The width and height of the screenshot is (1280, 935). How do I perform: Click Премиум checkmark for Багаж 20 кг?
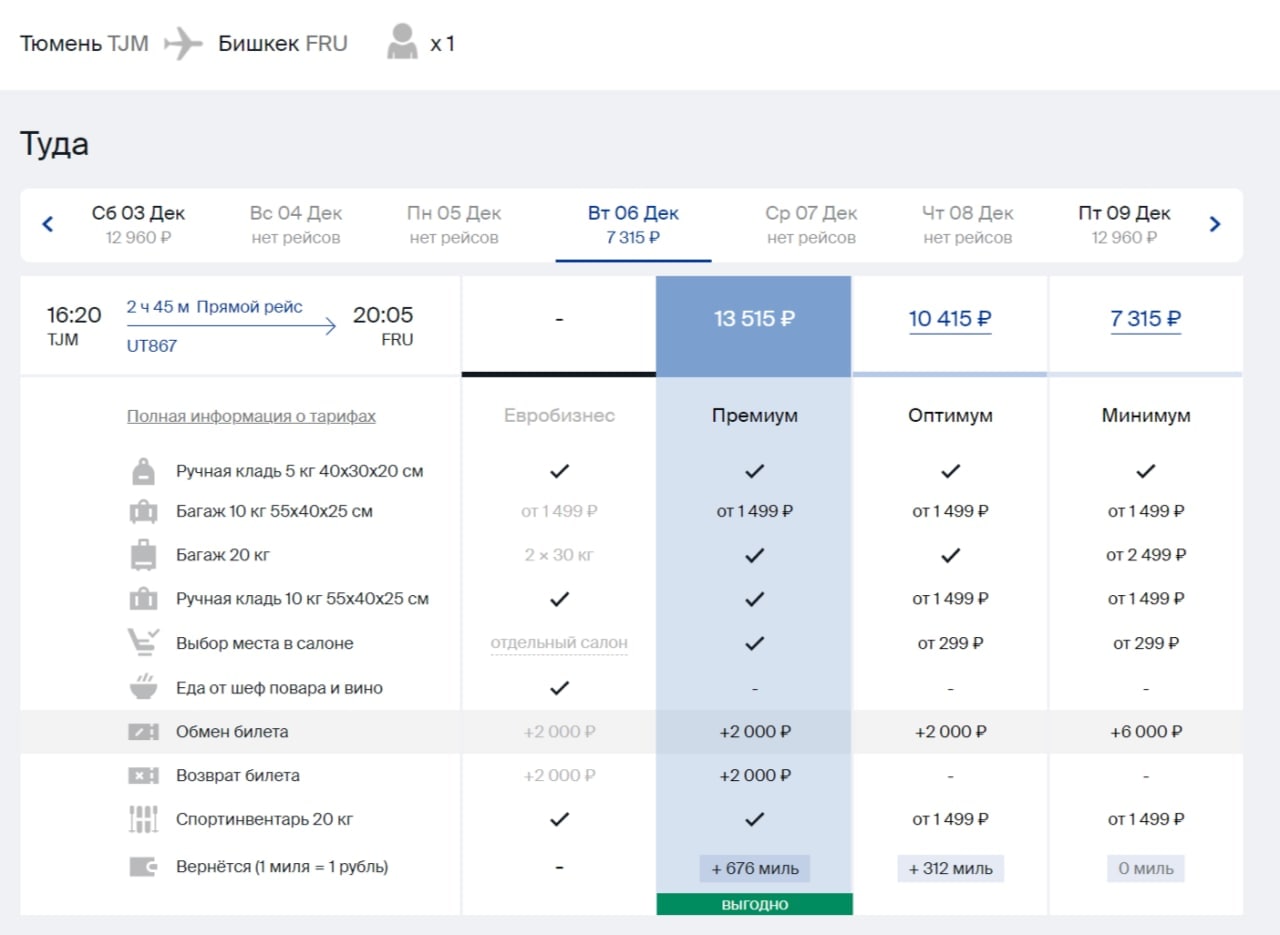point(755,555)
